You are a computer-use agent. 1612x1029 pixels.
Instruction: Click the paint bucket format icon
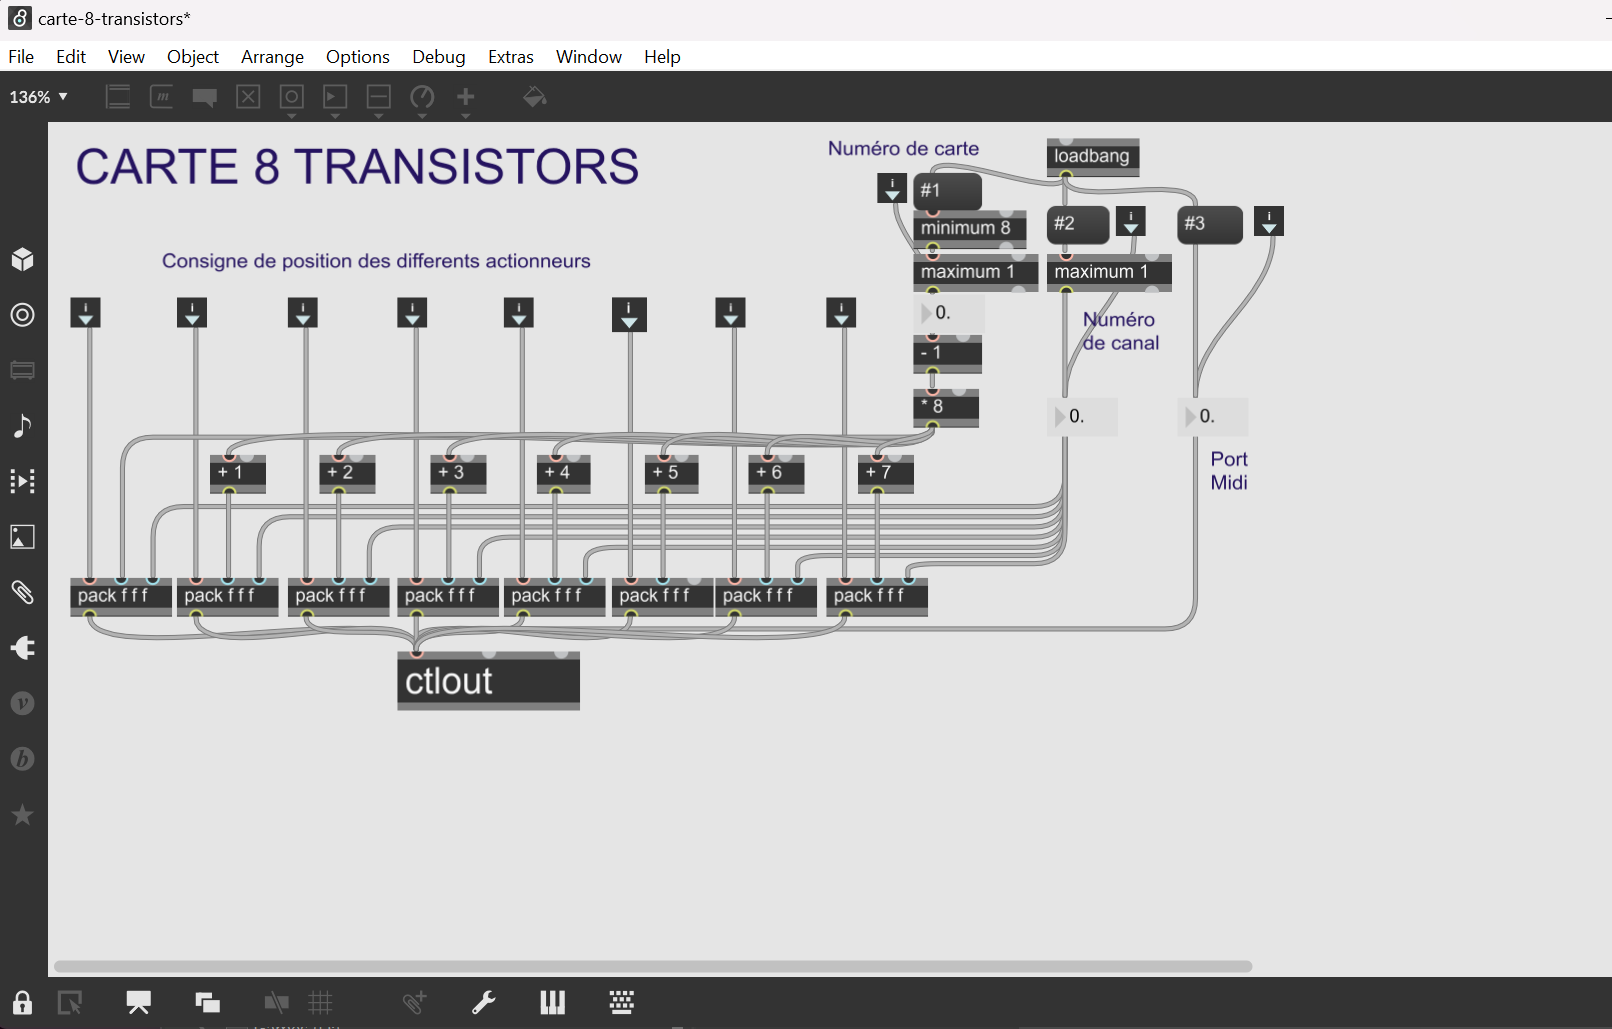point(534,97)
